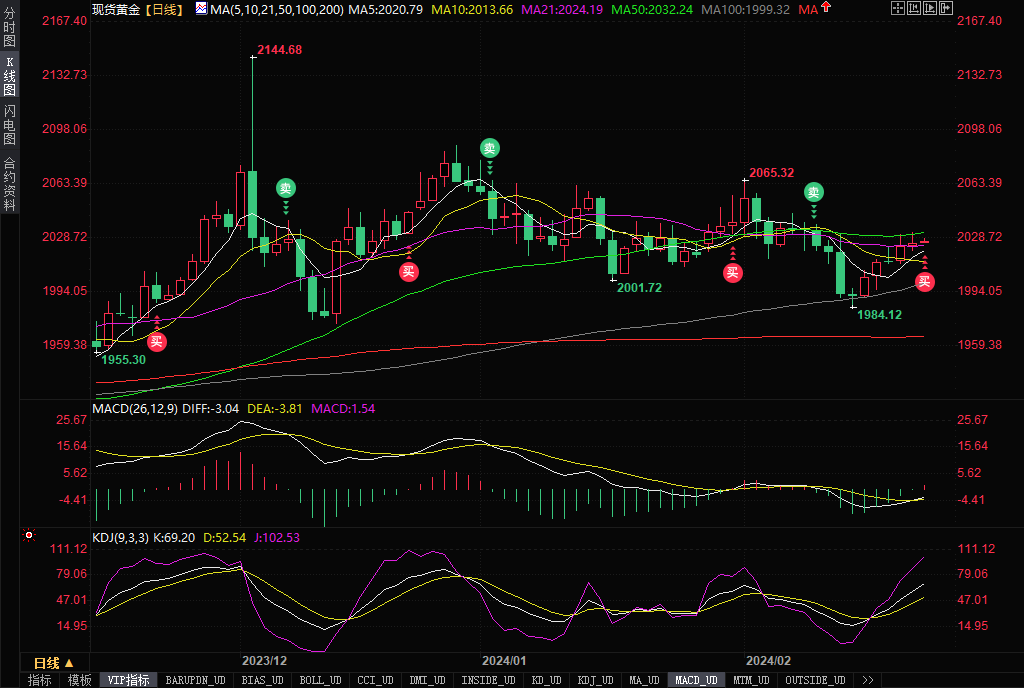Switch to K线图 view in left sidebar
Viewport: 1024px width, 688px height.
coord(10,76)
